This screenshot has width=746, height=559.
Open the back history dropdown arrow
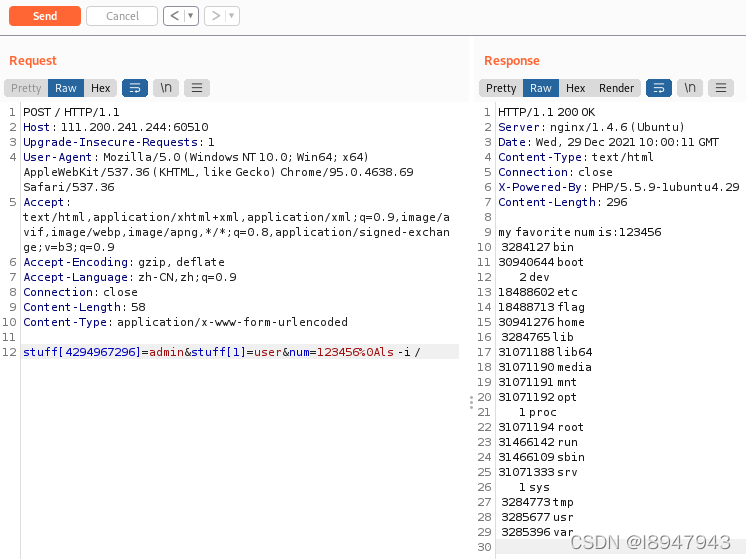[191, 16]
